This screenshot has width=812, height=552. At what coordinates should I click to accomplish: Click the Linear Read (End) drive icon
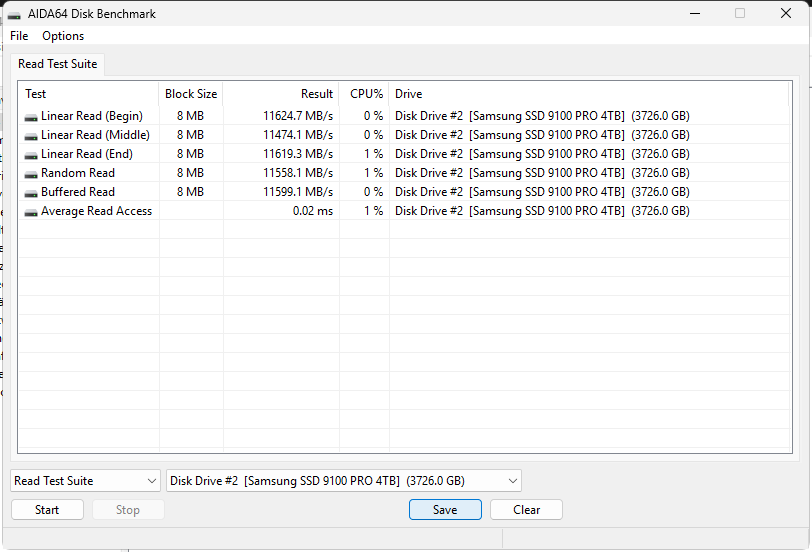point(31,154)
